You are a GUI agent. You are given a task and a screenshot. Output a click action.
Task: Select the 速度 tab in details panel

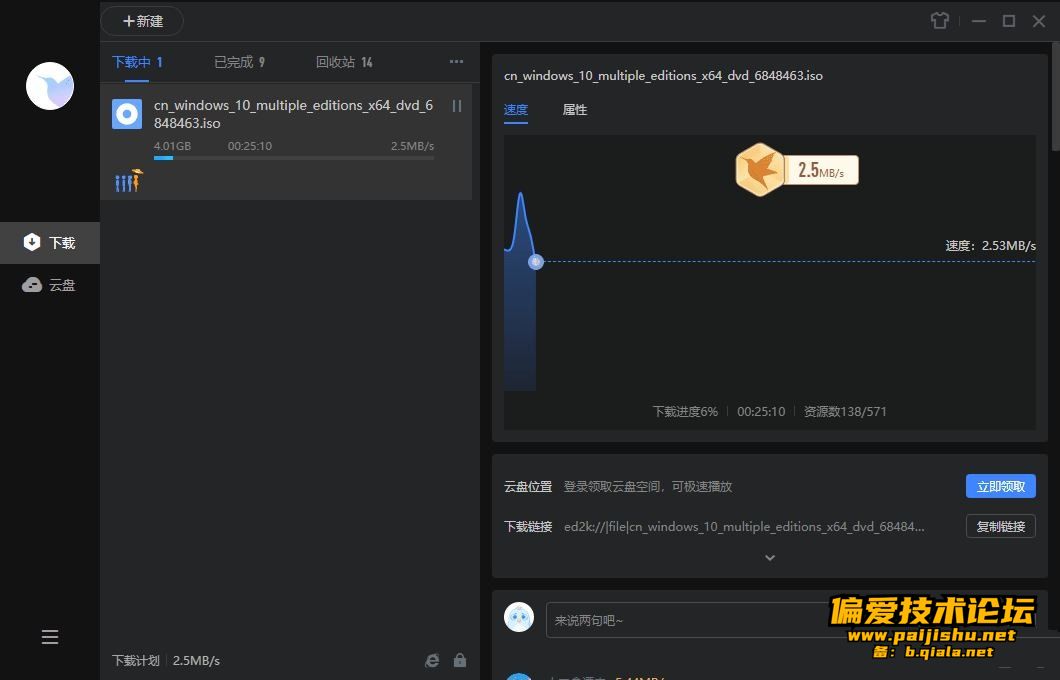[x=516, y=110]
